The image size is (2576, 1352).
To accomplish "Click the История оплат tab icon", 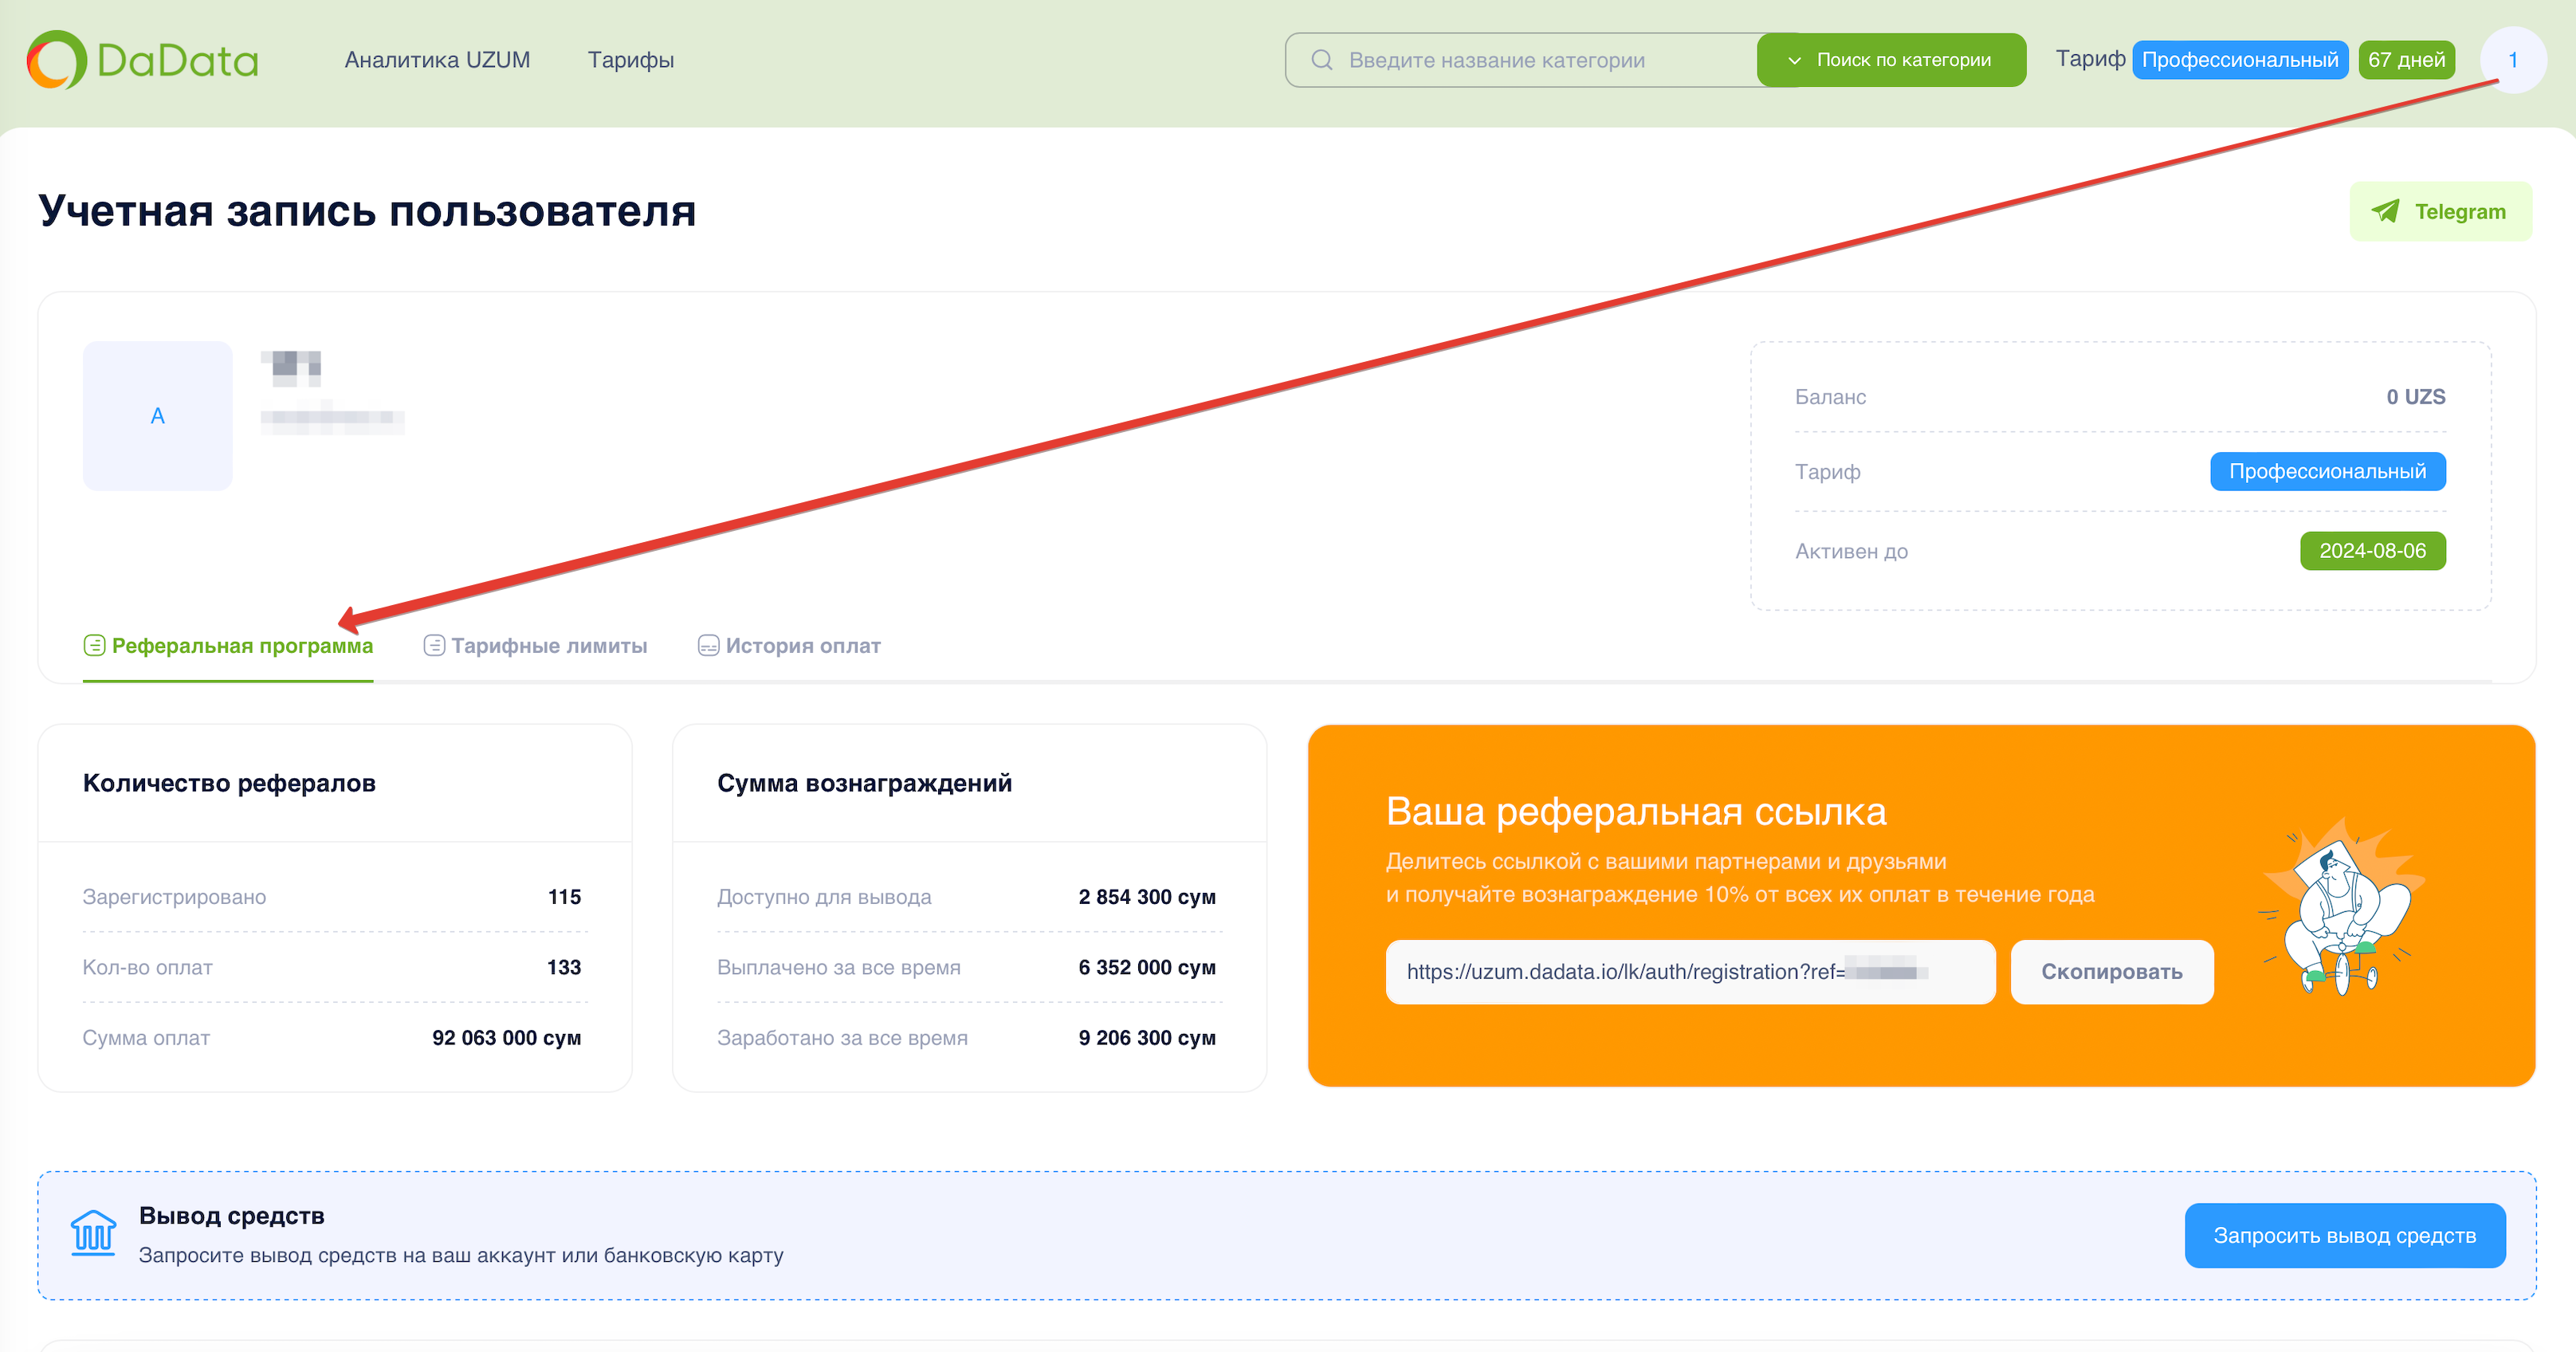I will click(708, 645).
